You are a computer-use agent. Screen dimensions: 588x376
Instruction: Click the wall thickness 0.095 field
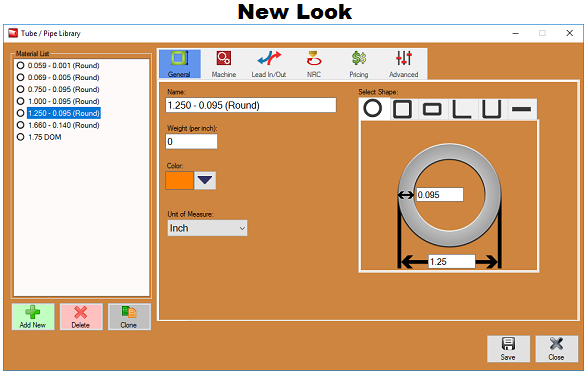click(440, 195)
